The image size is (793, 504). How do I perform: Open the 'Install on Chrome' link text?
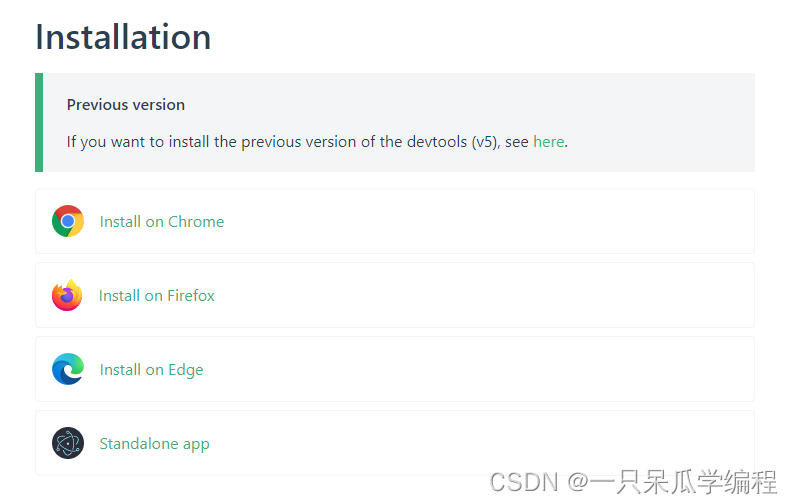(162, 221)
